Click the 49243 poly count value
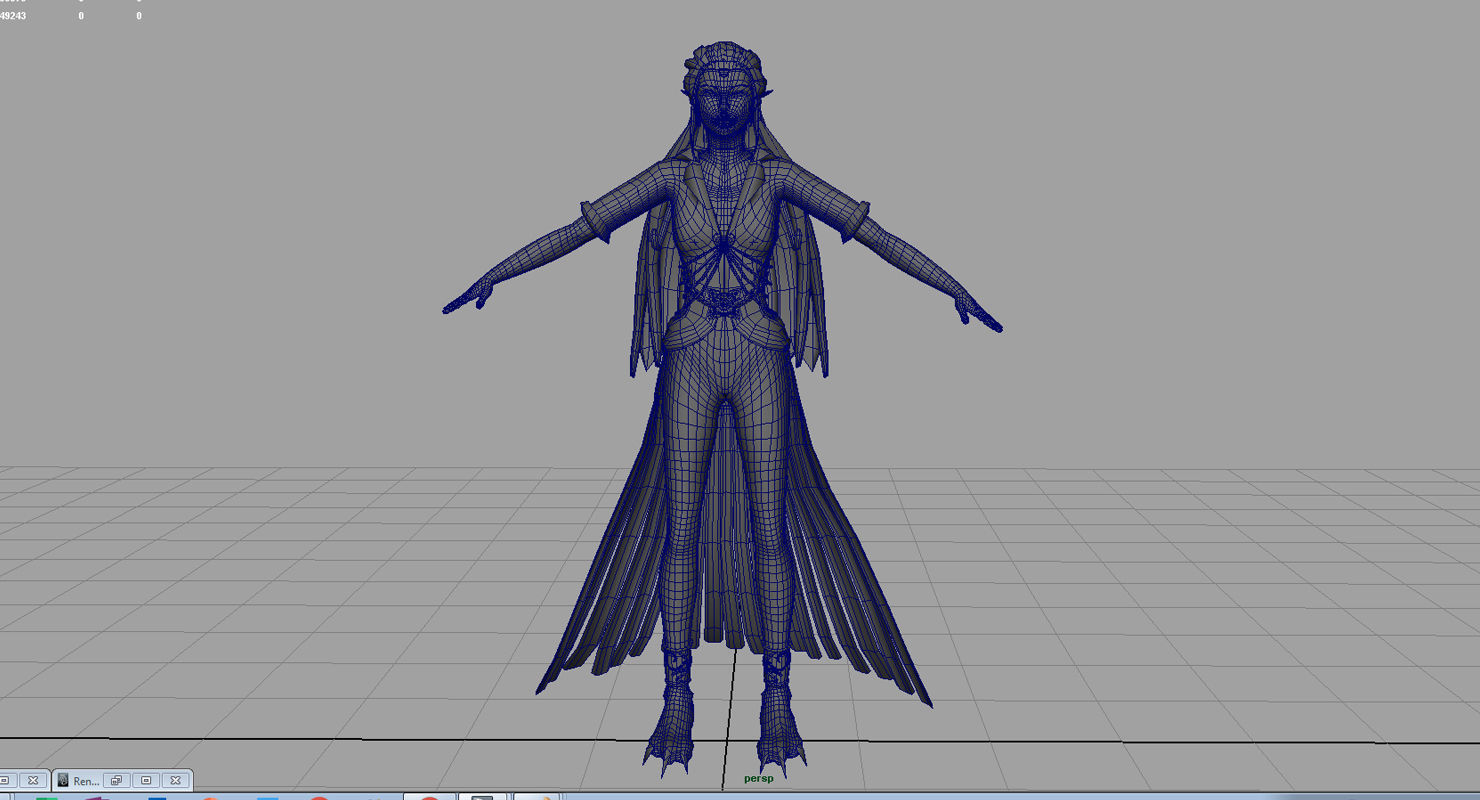The image size is (1480, 800). [13, 16]
